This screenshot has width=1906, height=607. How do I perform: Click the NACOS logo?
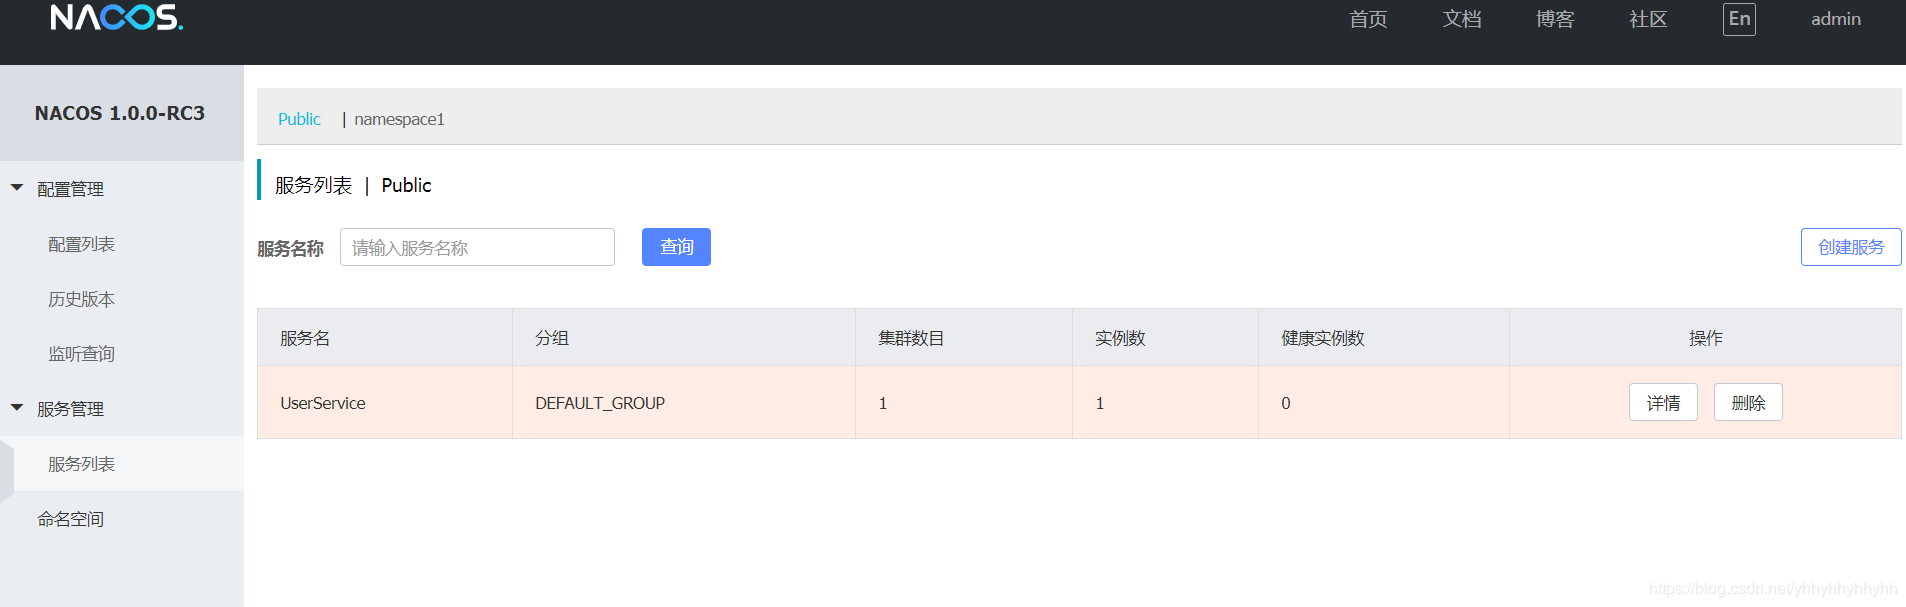pyautogui.click(x=116, y=18)
